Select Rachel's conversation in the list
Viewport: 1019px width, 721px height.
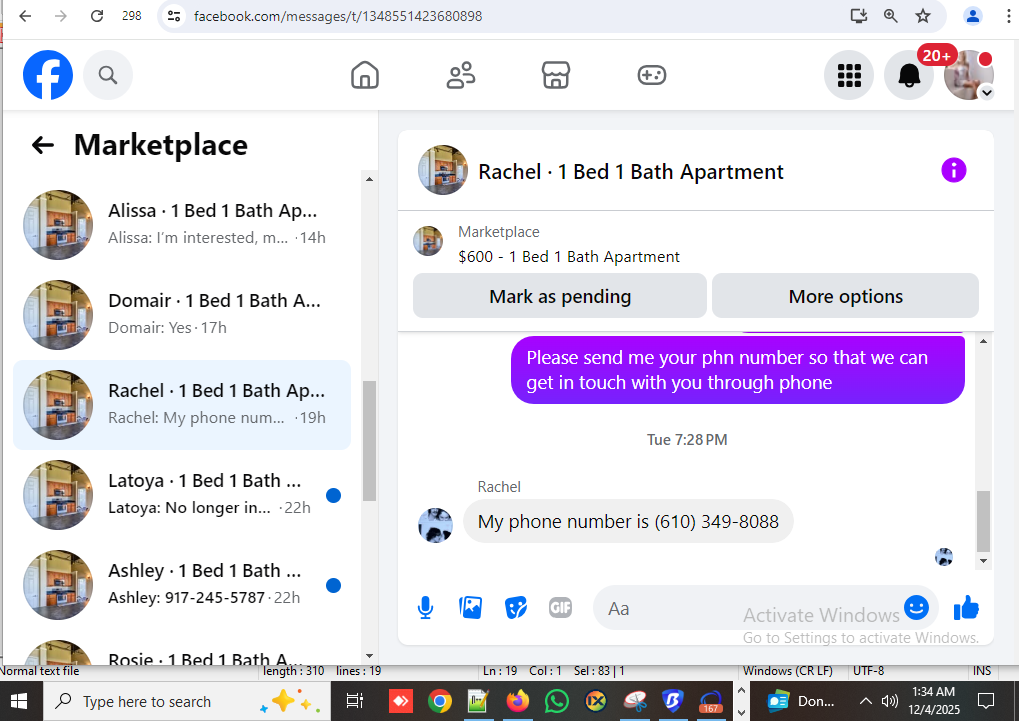[182, 404]
